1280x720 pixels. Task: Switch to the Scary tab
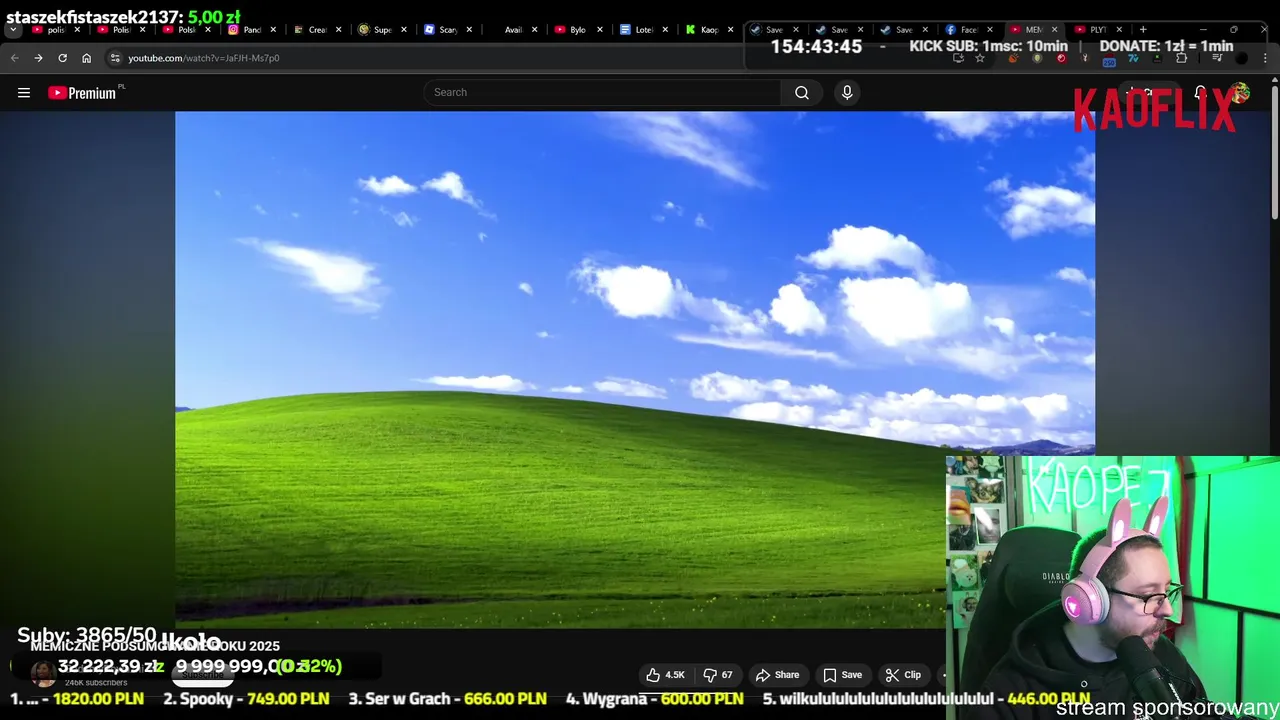pyautogui.click(x=447, y=30)
